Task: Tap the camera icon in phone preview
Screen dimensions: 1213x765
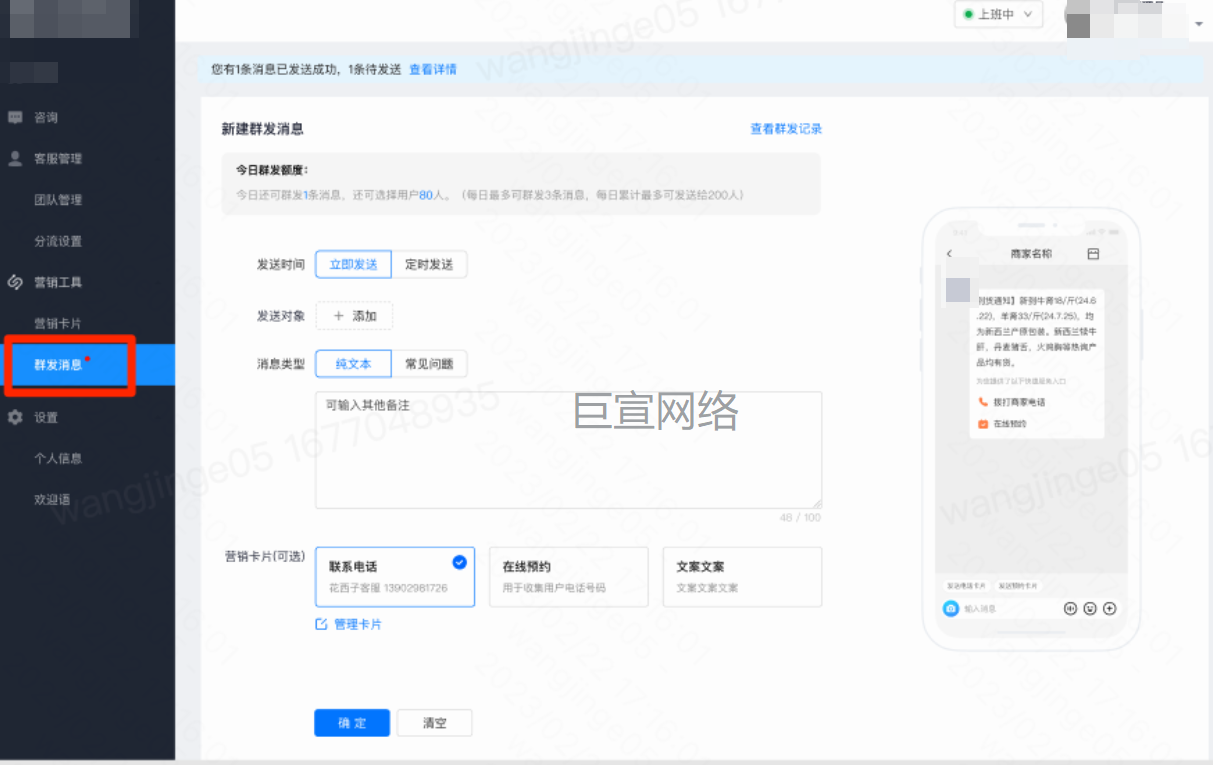Action: [x=950, y=608]
